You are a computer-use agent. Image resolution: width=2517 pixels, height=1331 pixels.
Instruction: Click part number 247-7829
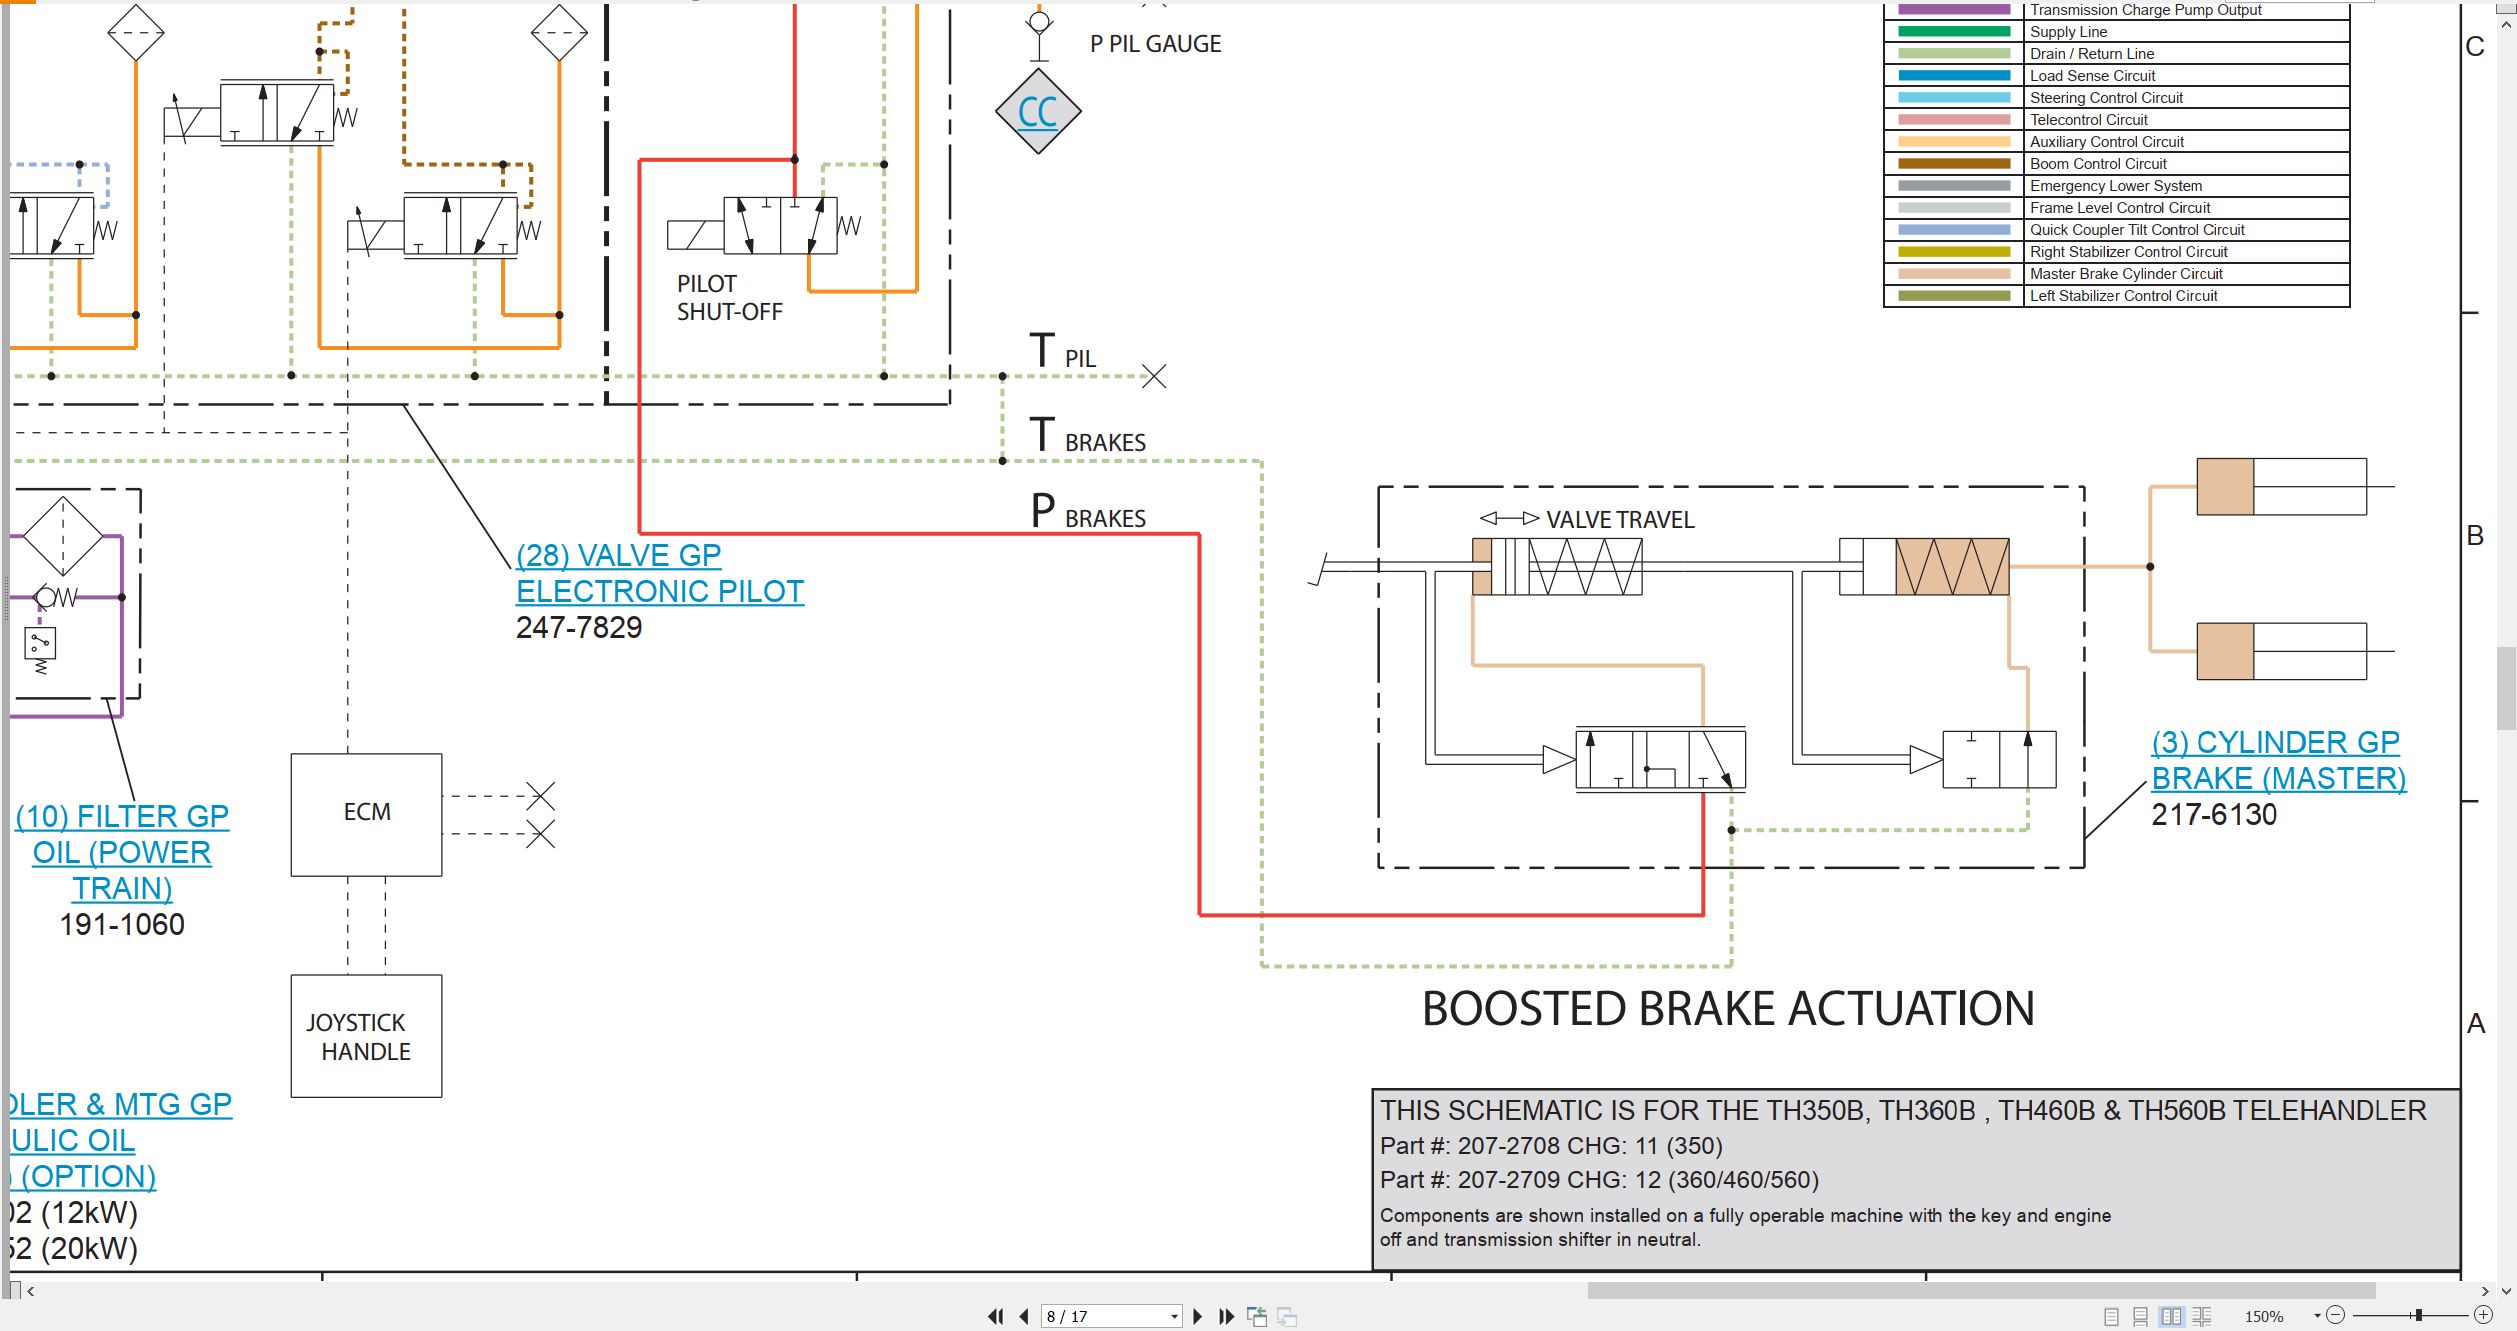click(579, 628)
